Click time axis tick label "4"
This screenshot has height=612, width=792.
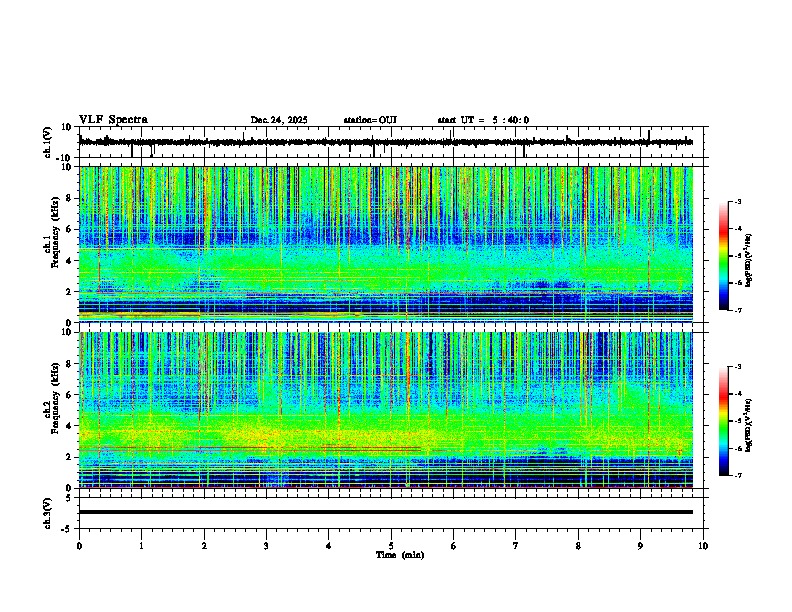329,546
